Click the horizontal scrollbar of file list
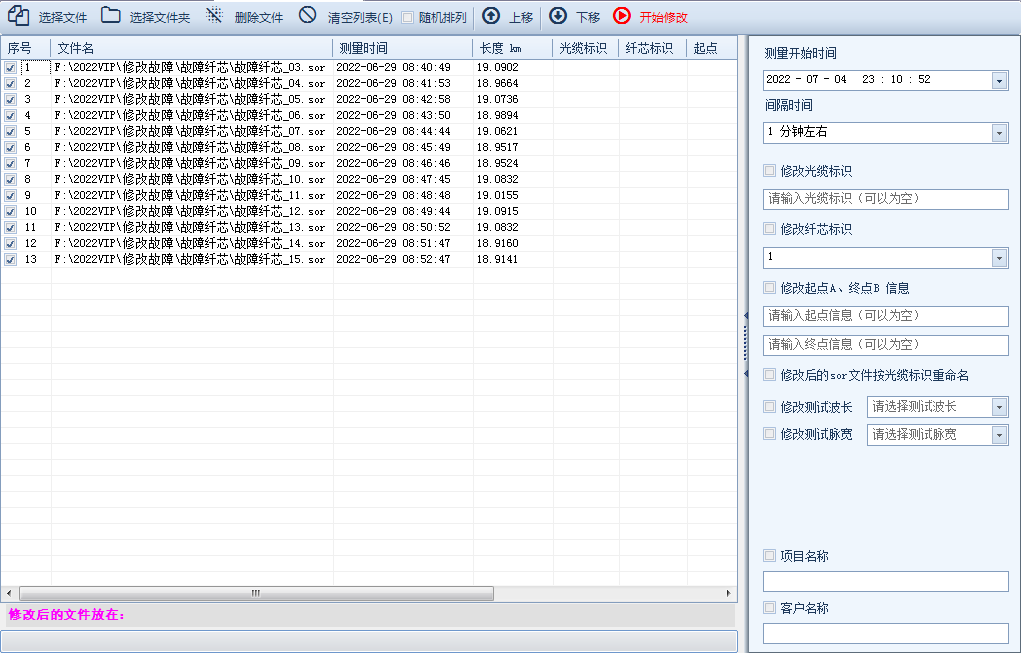The height and width of the screenshot is (653, 1021). [x=256, y=593]
